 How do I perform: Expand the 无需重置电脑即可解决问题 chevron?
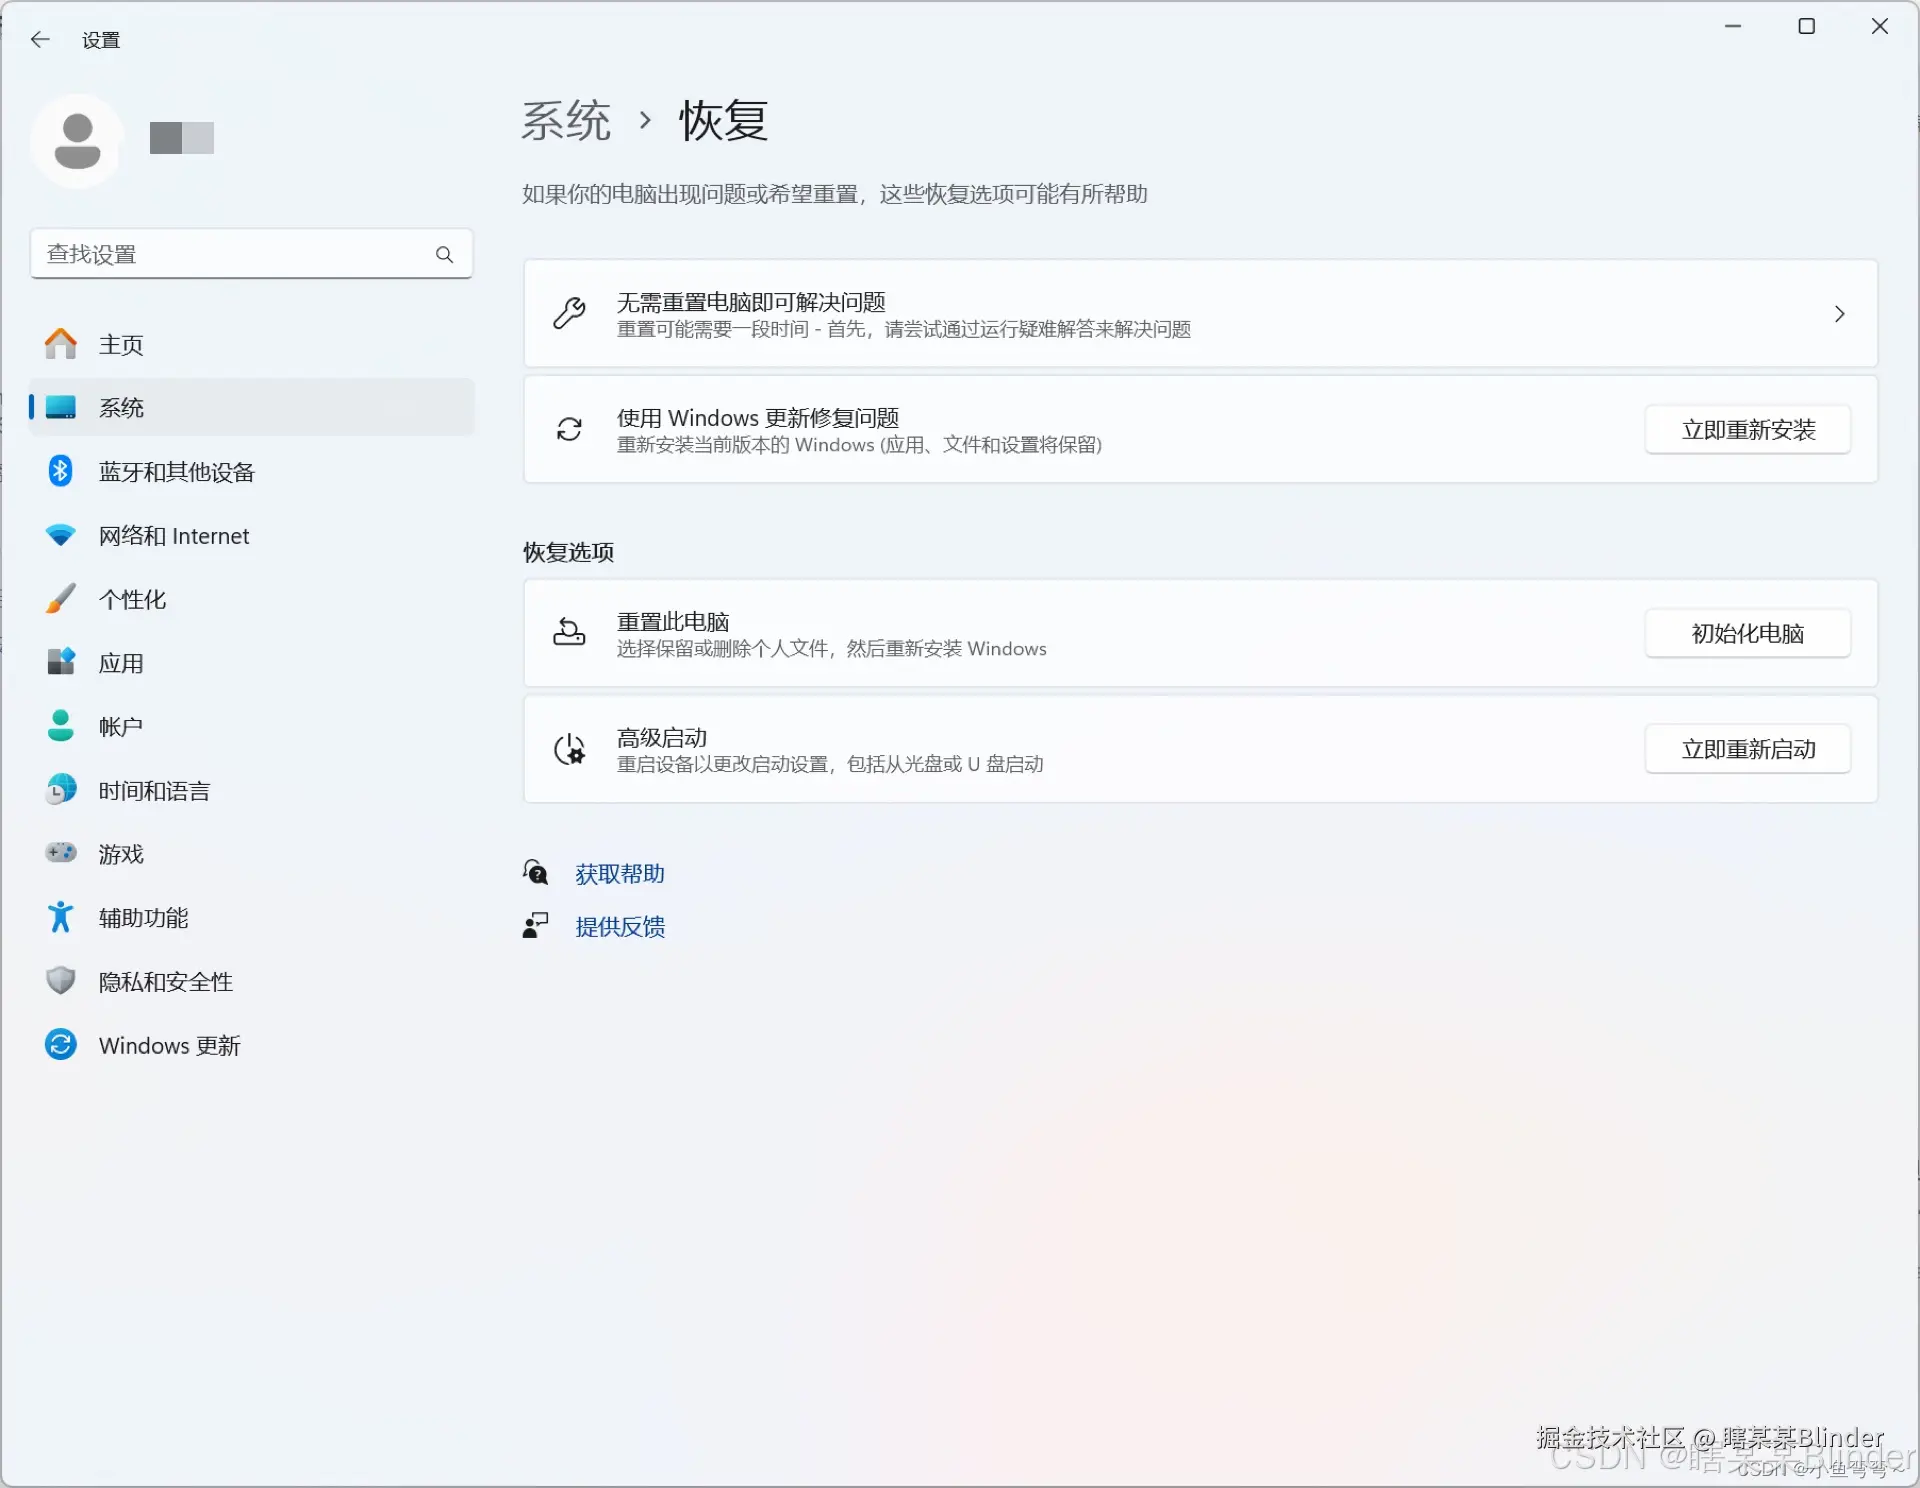1839,314
